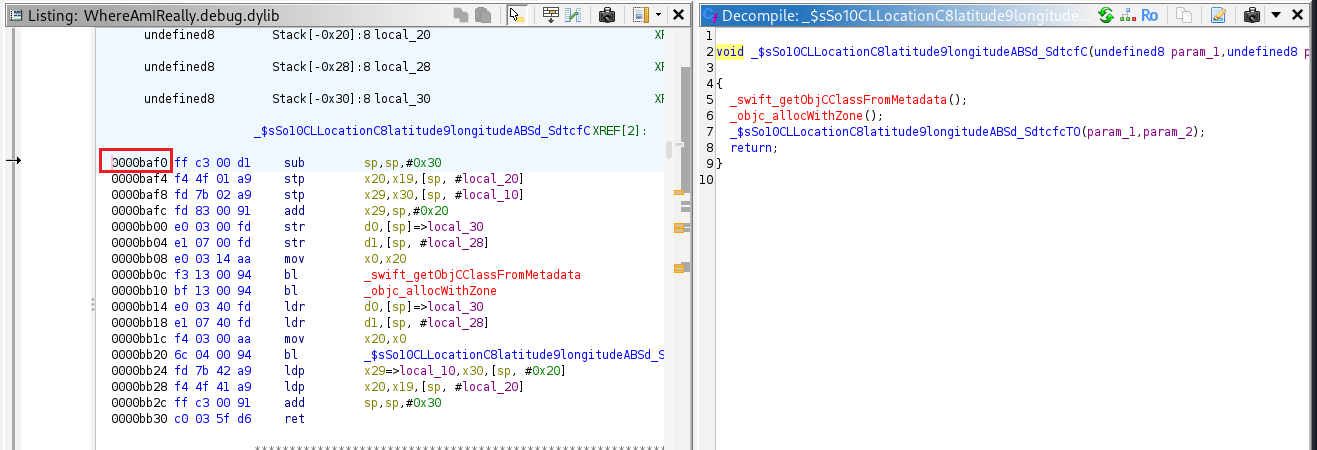Select the Decompile panel title tab
This screenshot has height=450, width=1317.
tap(895, 15)
